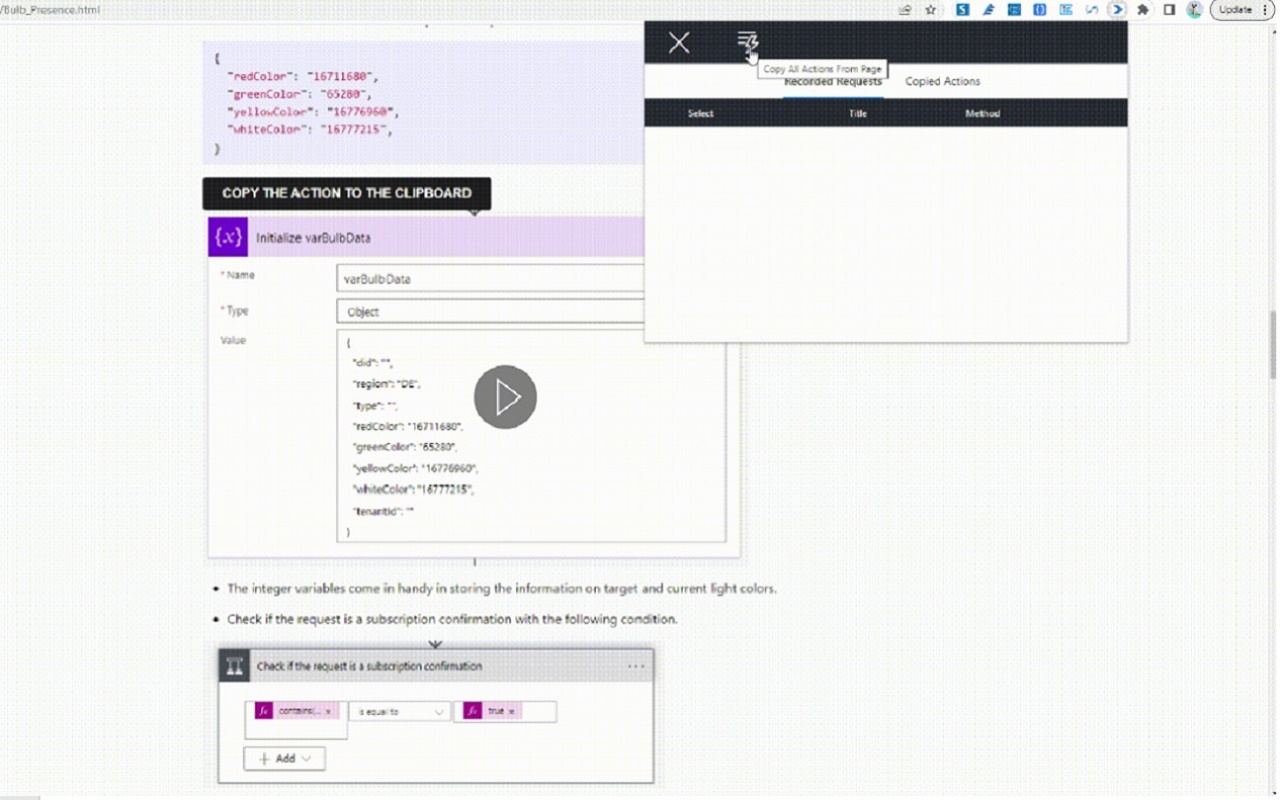Click the condition block icon beside subscription confirmation title
Image resolution: width=1280 pixels, height=800 pixels.
235,666
